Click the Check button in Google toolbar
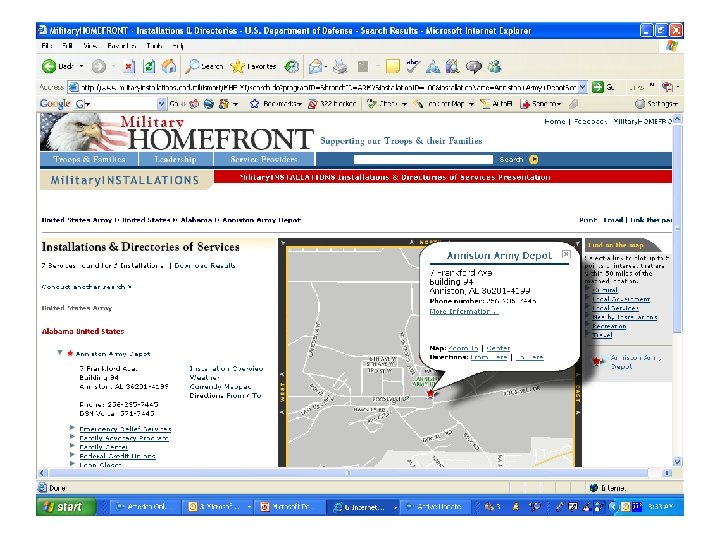 [387, 104]
